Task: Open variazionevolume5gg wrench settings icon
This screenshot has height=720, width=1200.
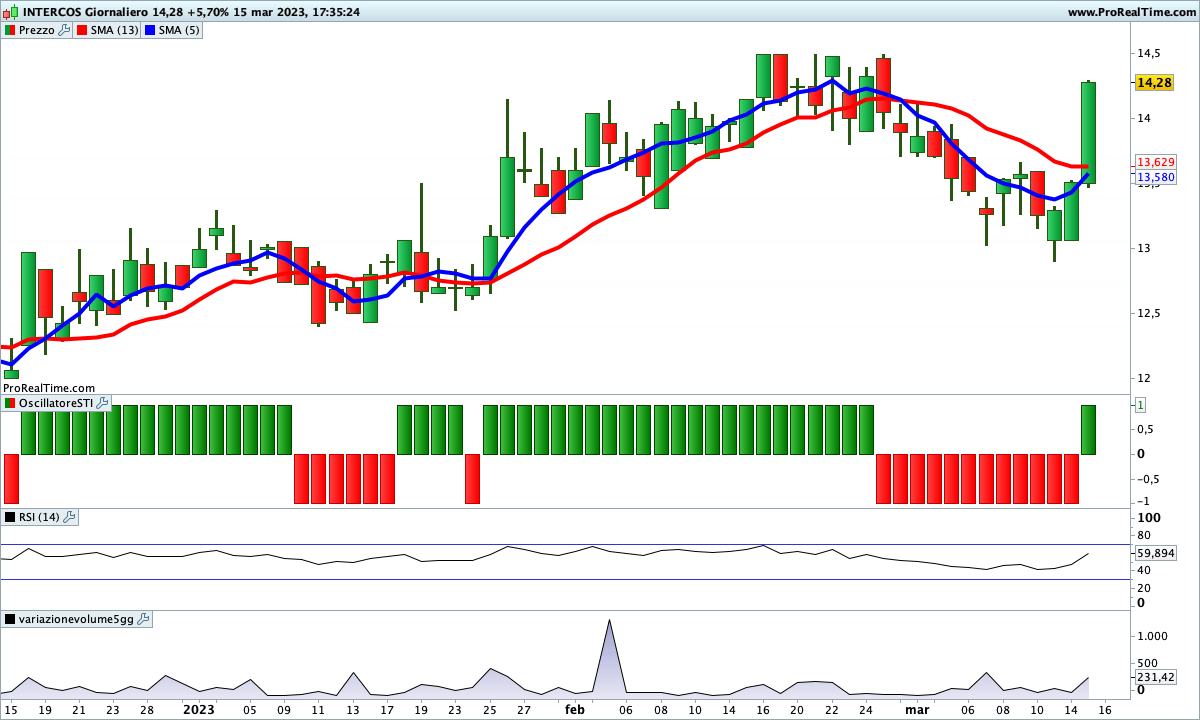Action: click(x=143, y=619)
